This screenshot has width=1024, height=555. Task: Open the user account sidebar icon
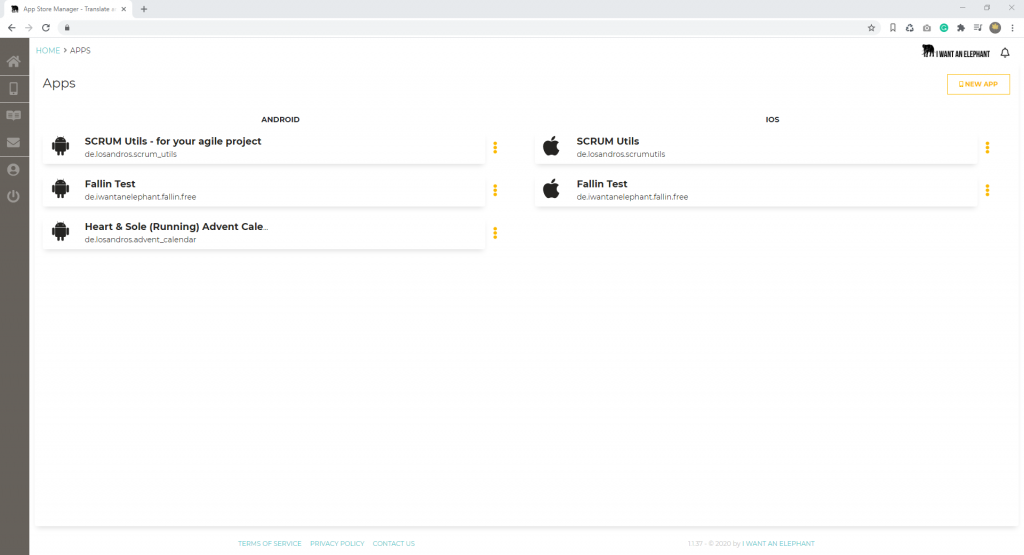14,170
